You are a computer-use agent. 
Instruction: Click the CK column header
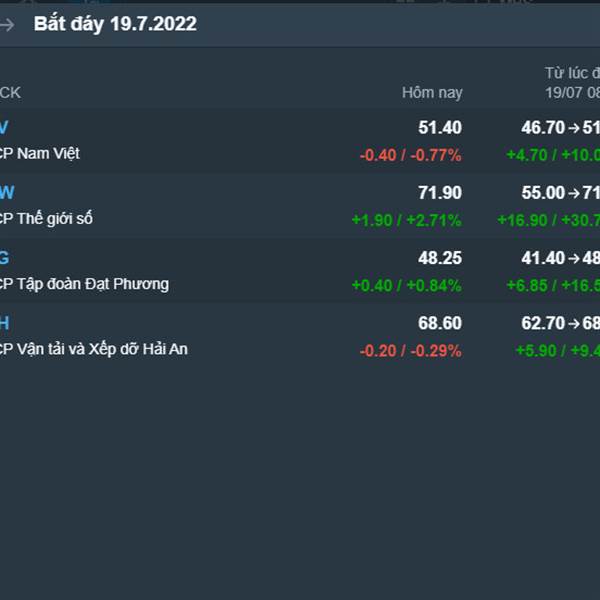pos(10,93)
